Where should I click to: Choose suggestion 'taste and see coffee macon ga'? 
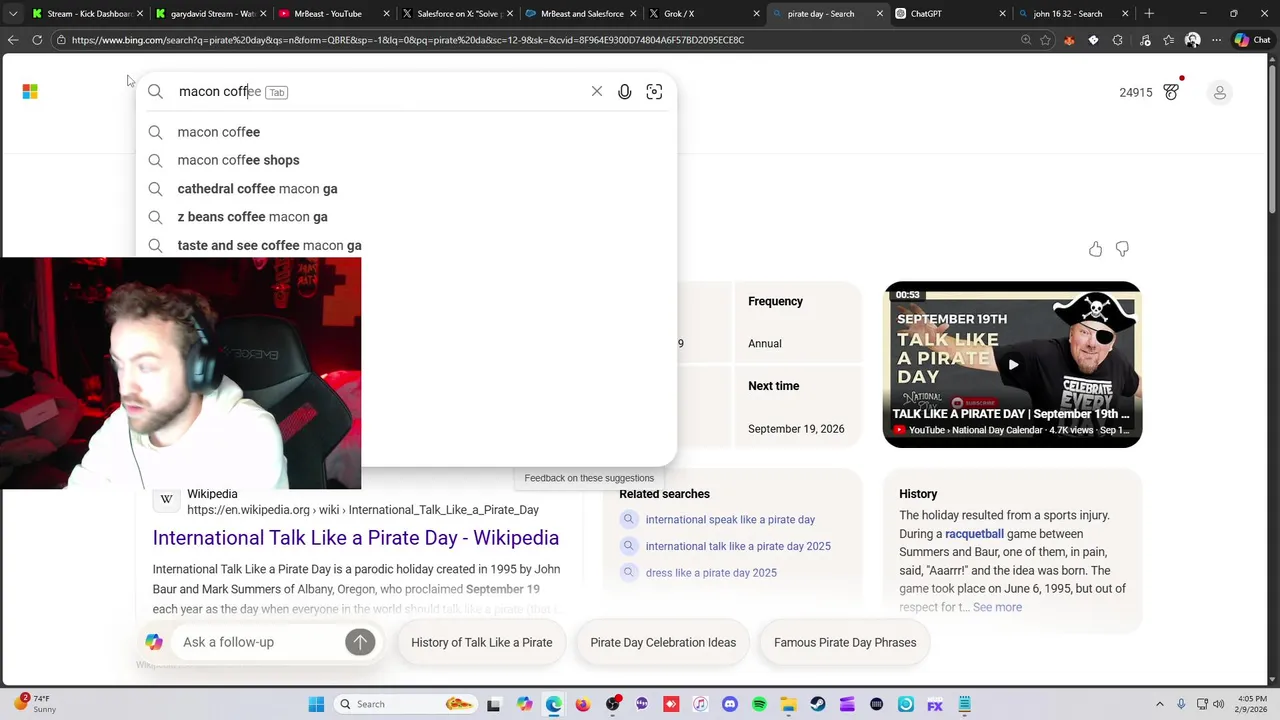406,245
